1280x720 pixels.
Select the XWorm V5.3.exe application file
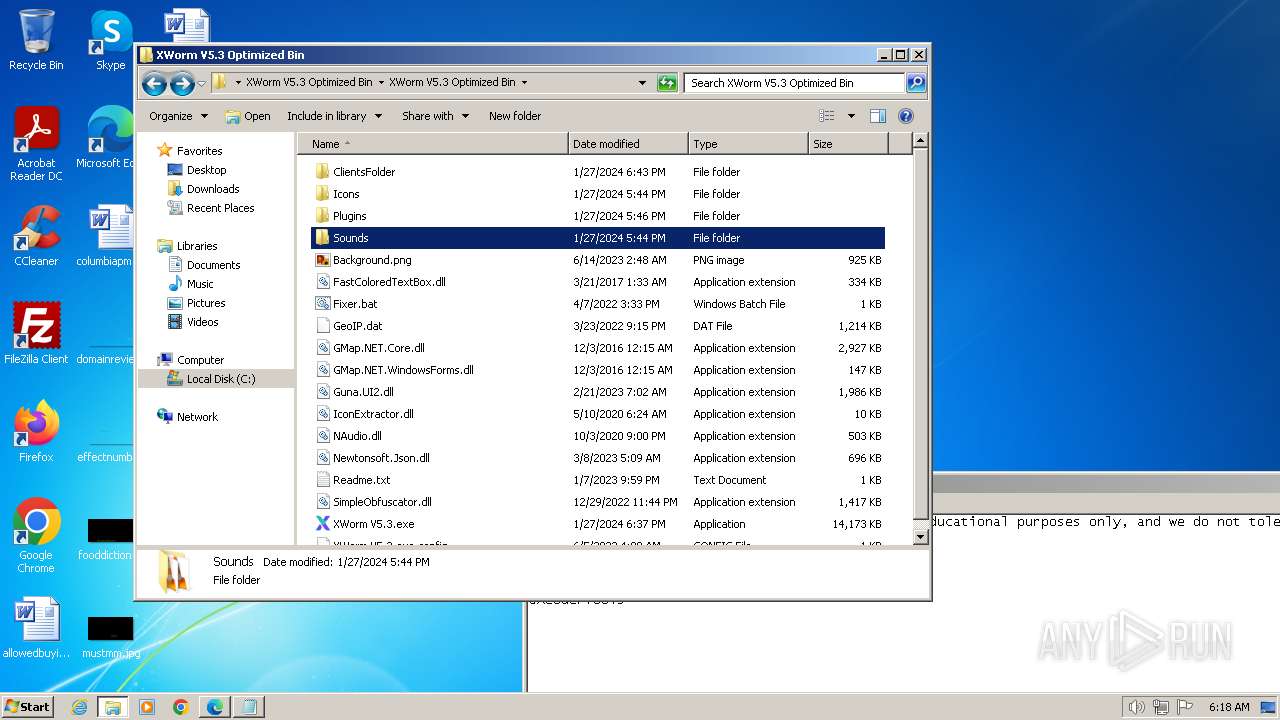372,524
